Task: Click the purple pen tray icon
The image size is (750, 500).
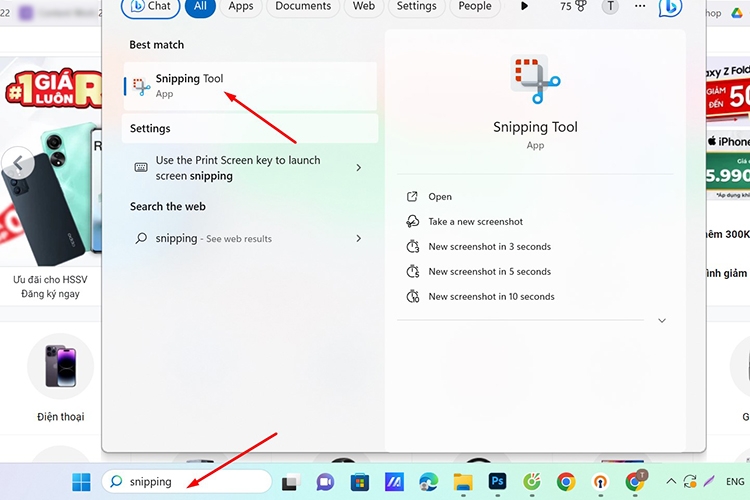Action: click(x=709, y=481)
